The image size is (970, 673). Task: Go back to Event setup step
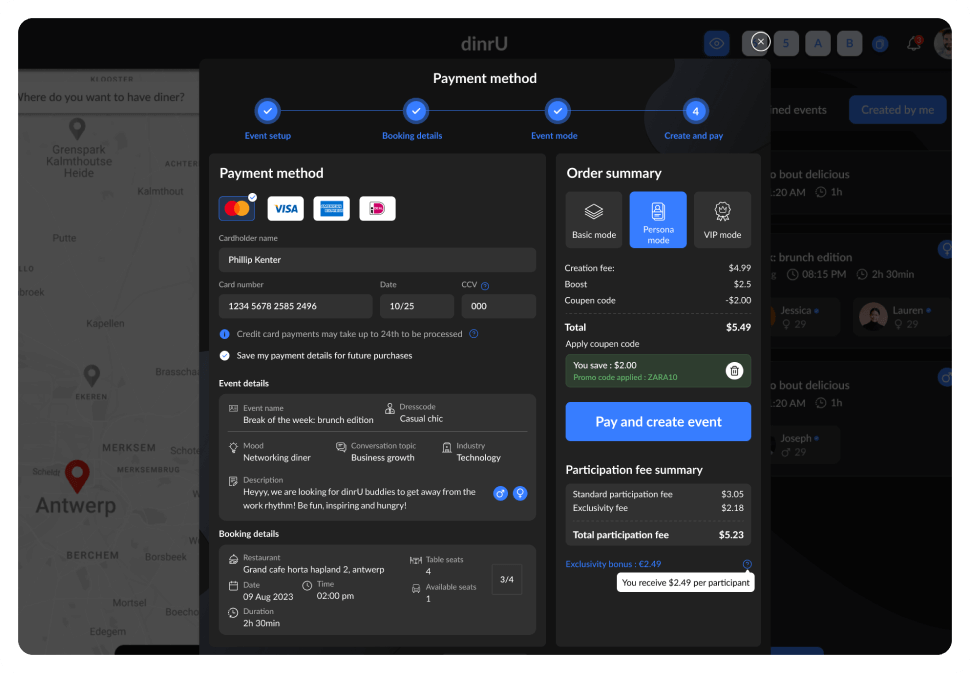pos(267,111)
